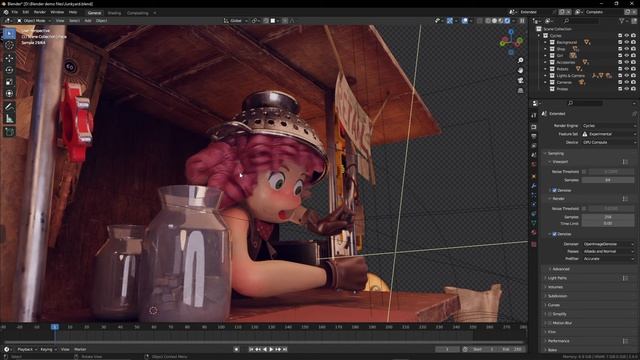This screenshot has height=360, width=640.
Task: Open the Modifier properties wrench icon
Action: [533, 186]
